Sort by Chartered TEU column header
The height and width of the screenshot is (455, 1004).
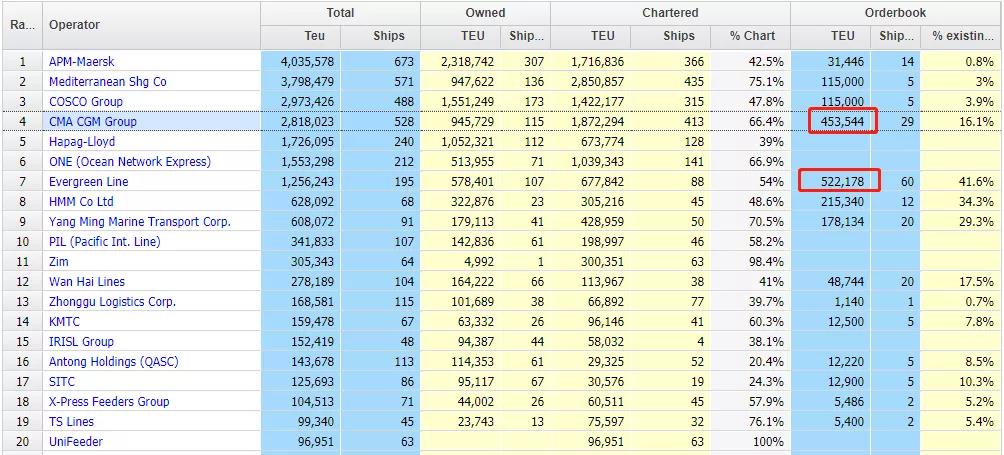coord(591,36)
